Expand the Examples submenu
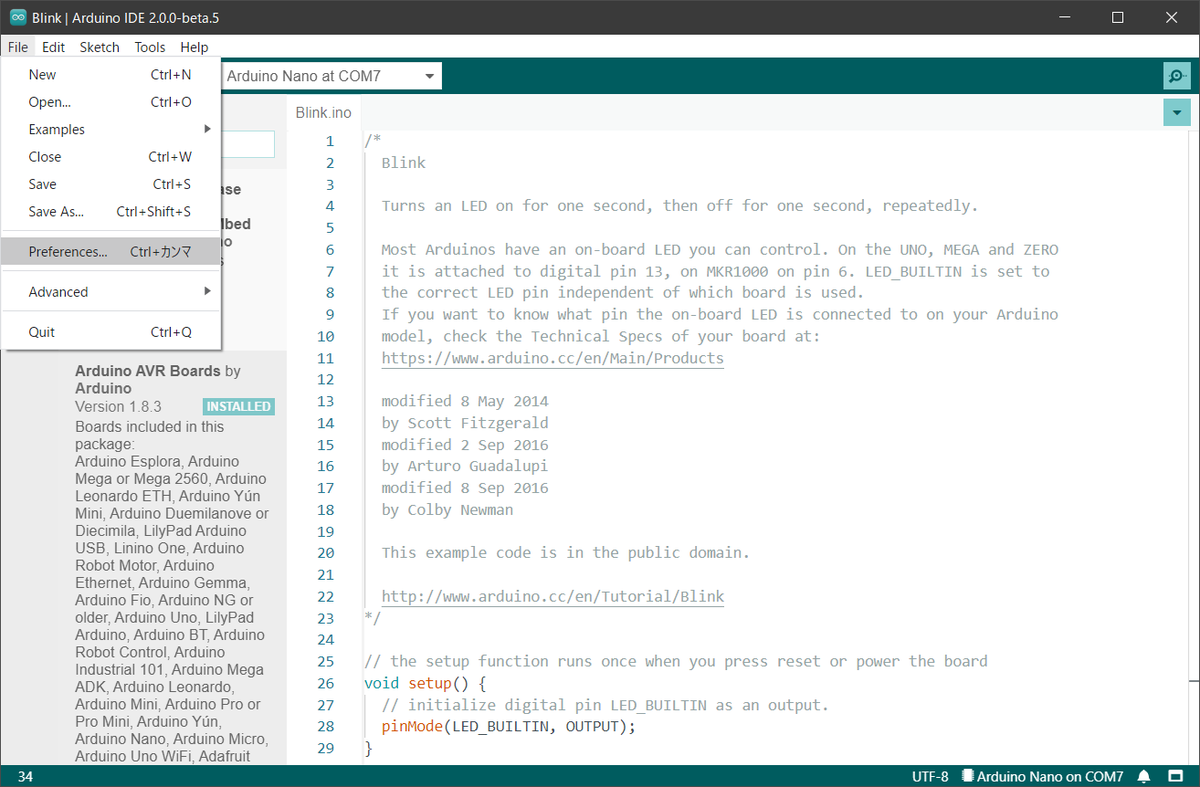Screen dimensions: 1200x787 click(x=110, y=129)
